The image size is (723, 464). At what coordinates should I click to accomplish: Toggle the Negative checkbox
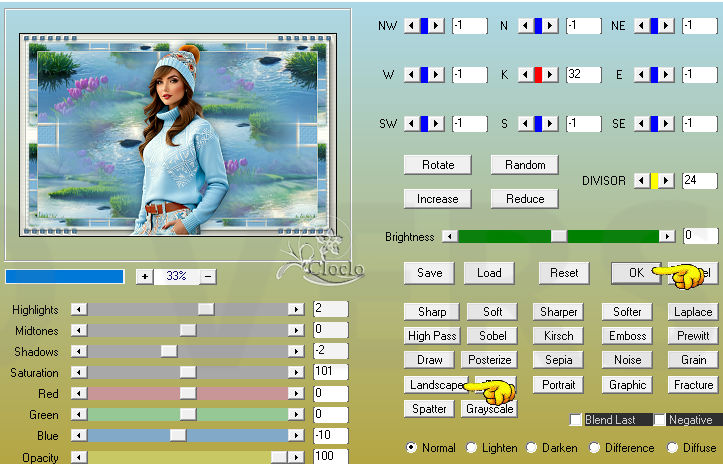point(661,420)
